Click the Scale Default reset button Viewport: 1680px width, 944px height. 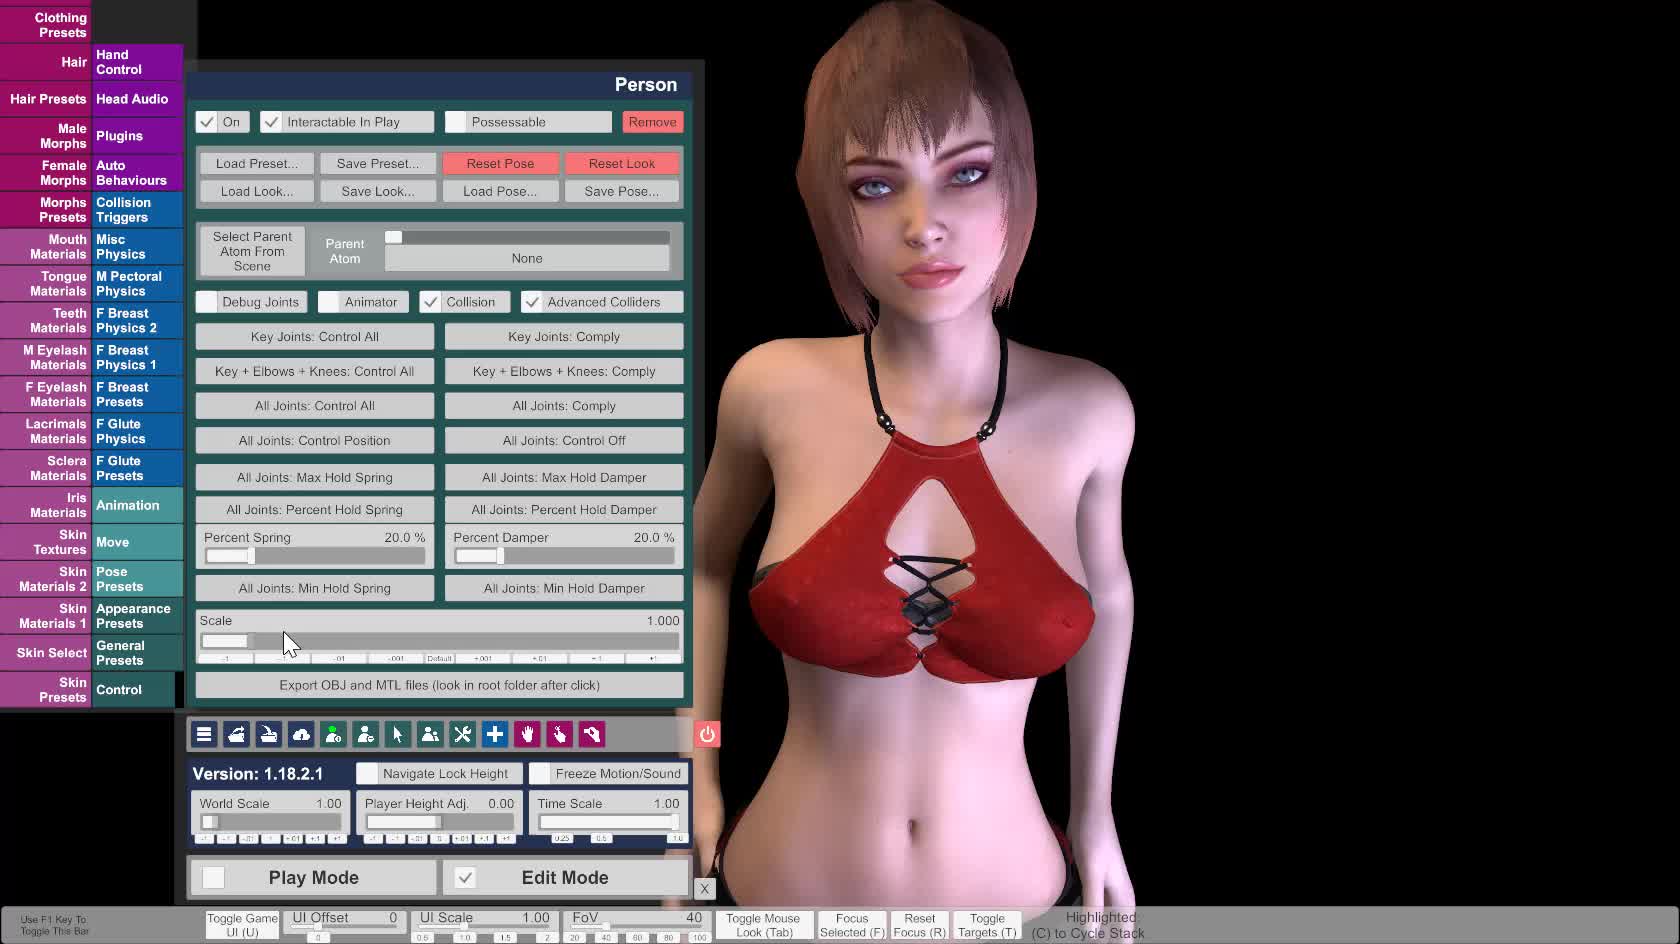(440, 659)
